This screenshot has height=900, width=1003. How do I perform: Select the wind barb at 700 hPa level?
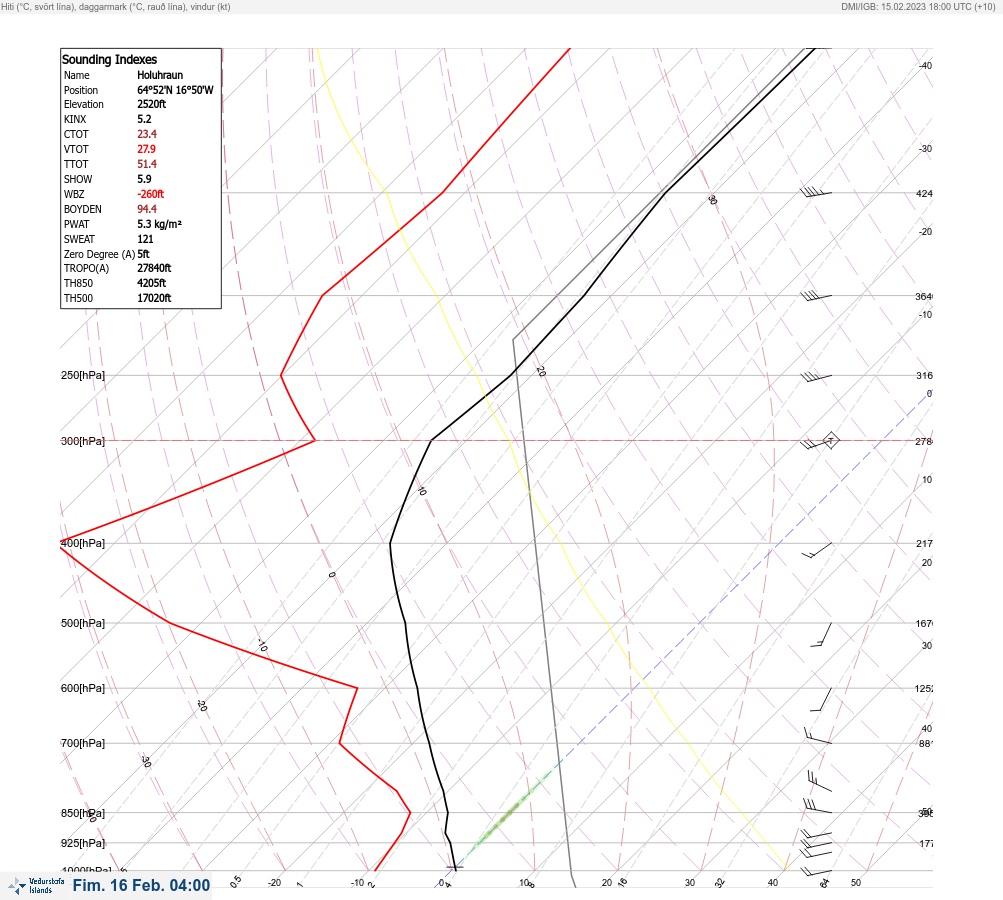[x=817, y=736]
